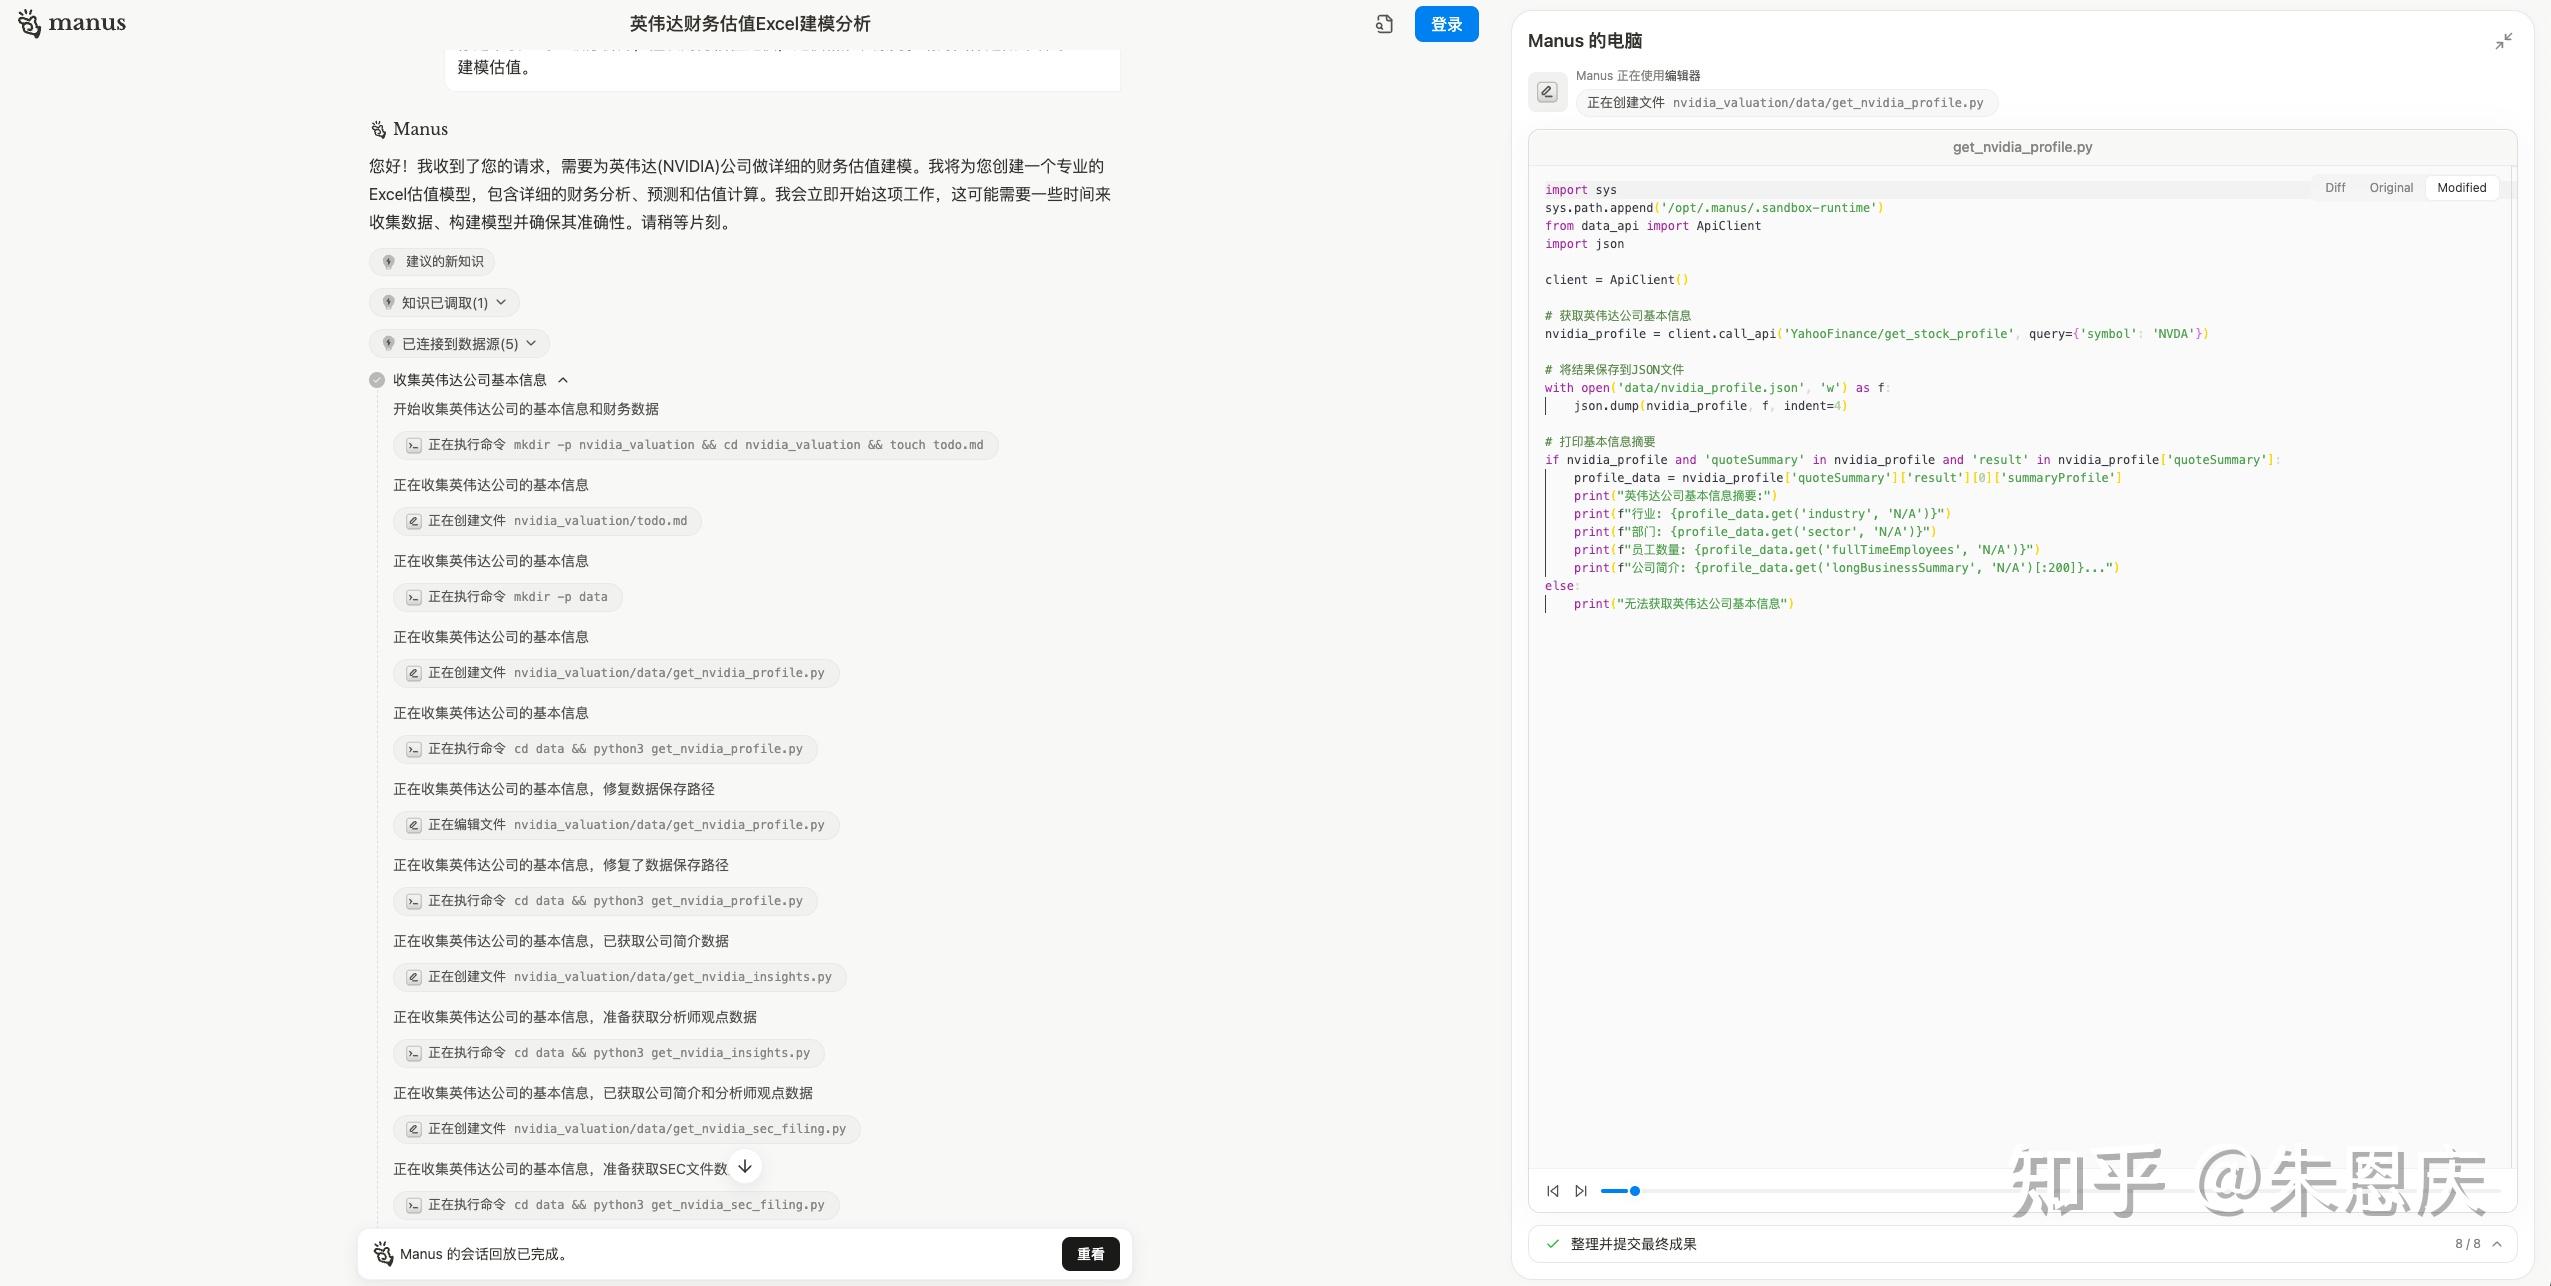Click the blue login button
The image size is (2551, 1286).
1446,24
